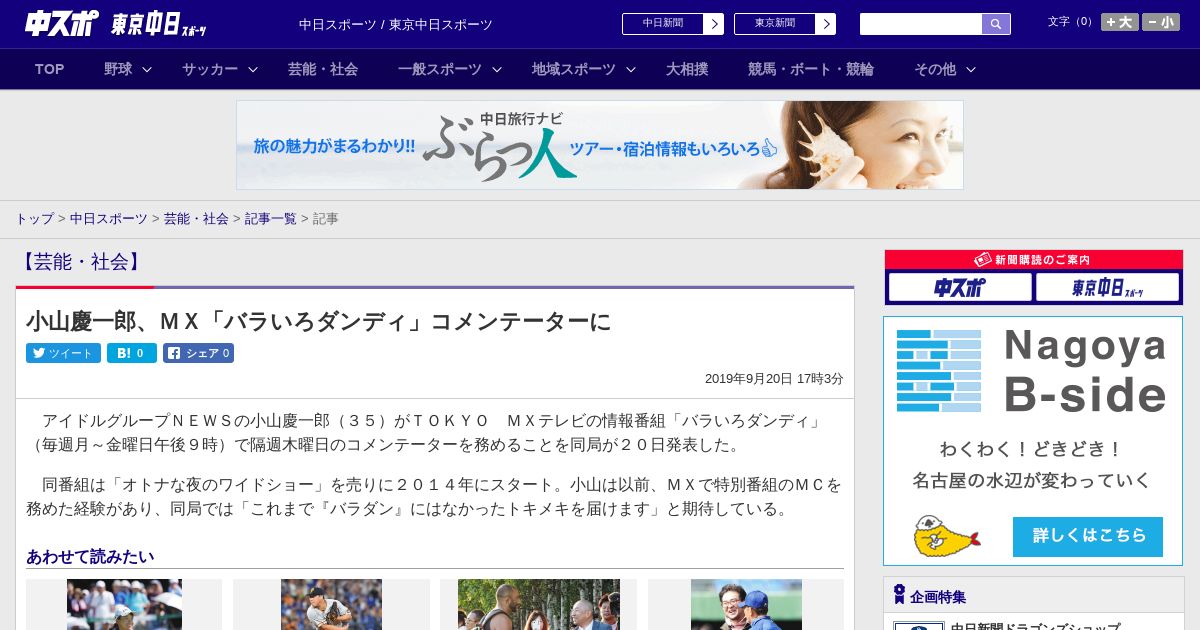This screenshot has height=630, width=1200.
Task: Click 中スポ button in subscription banner
Action: point(960,288)
